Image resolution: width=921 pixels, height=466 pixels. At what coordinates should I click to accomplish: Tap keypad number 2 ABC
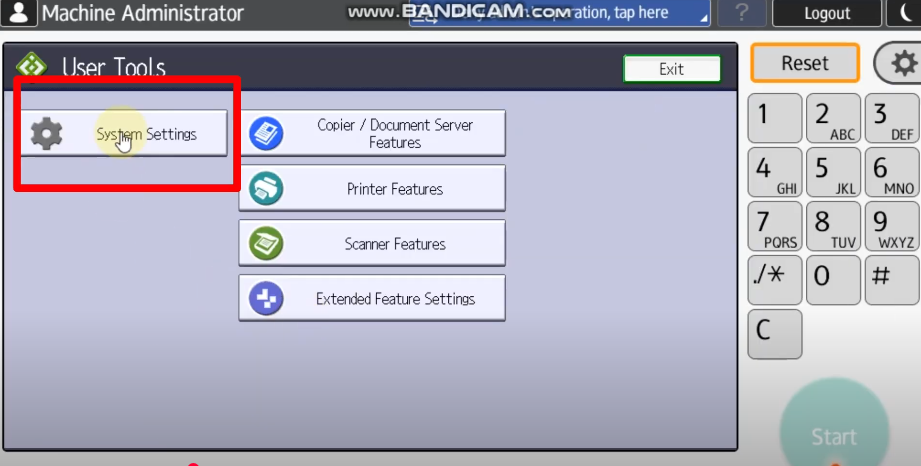pos(833,118)
